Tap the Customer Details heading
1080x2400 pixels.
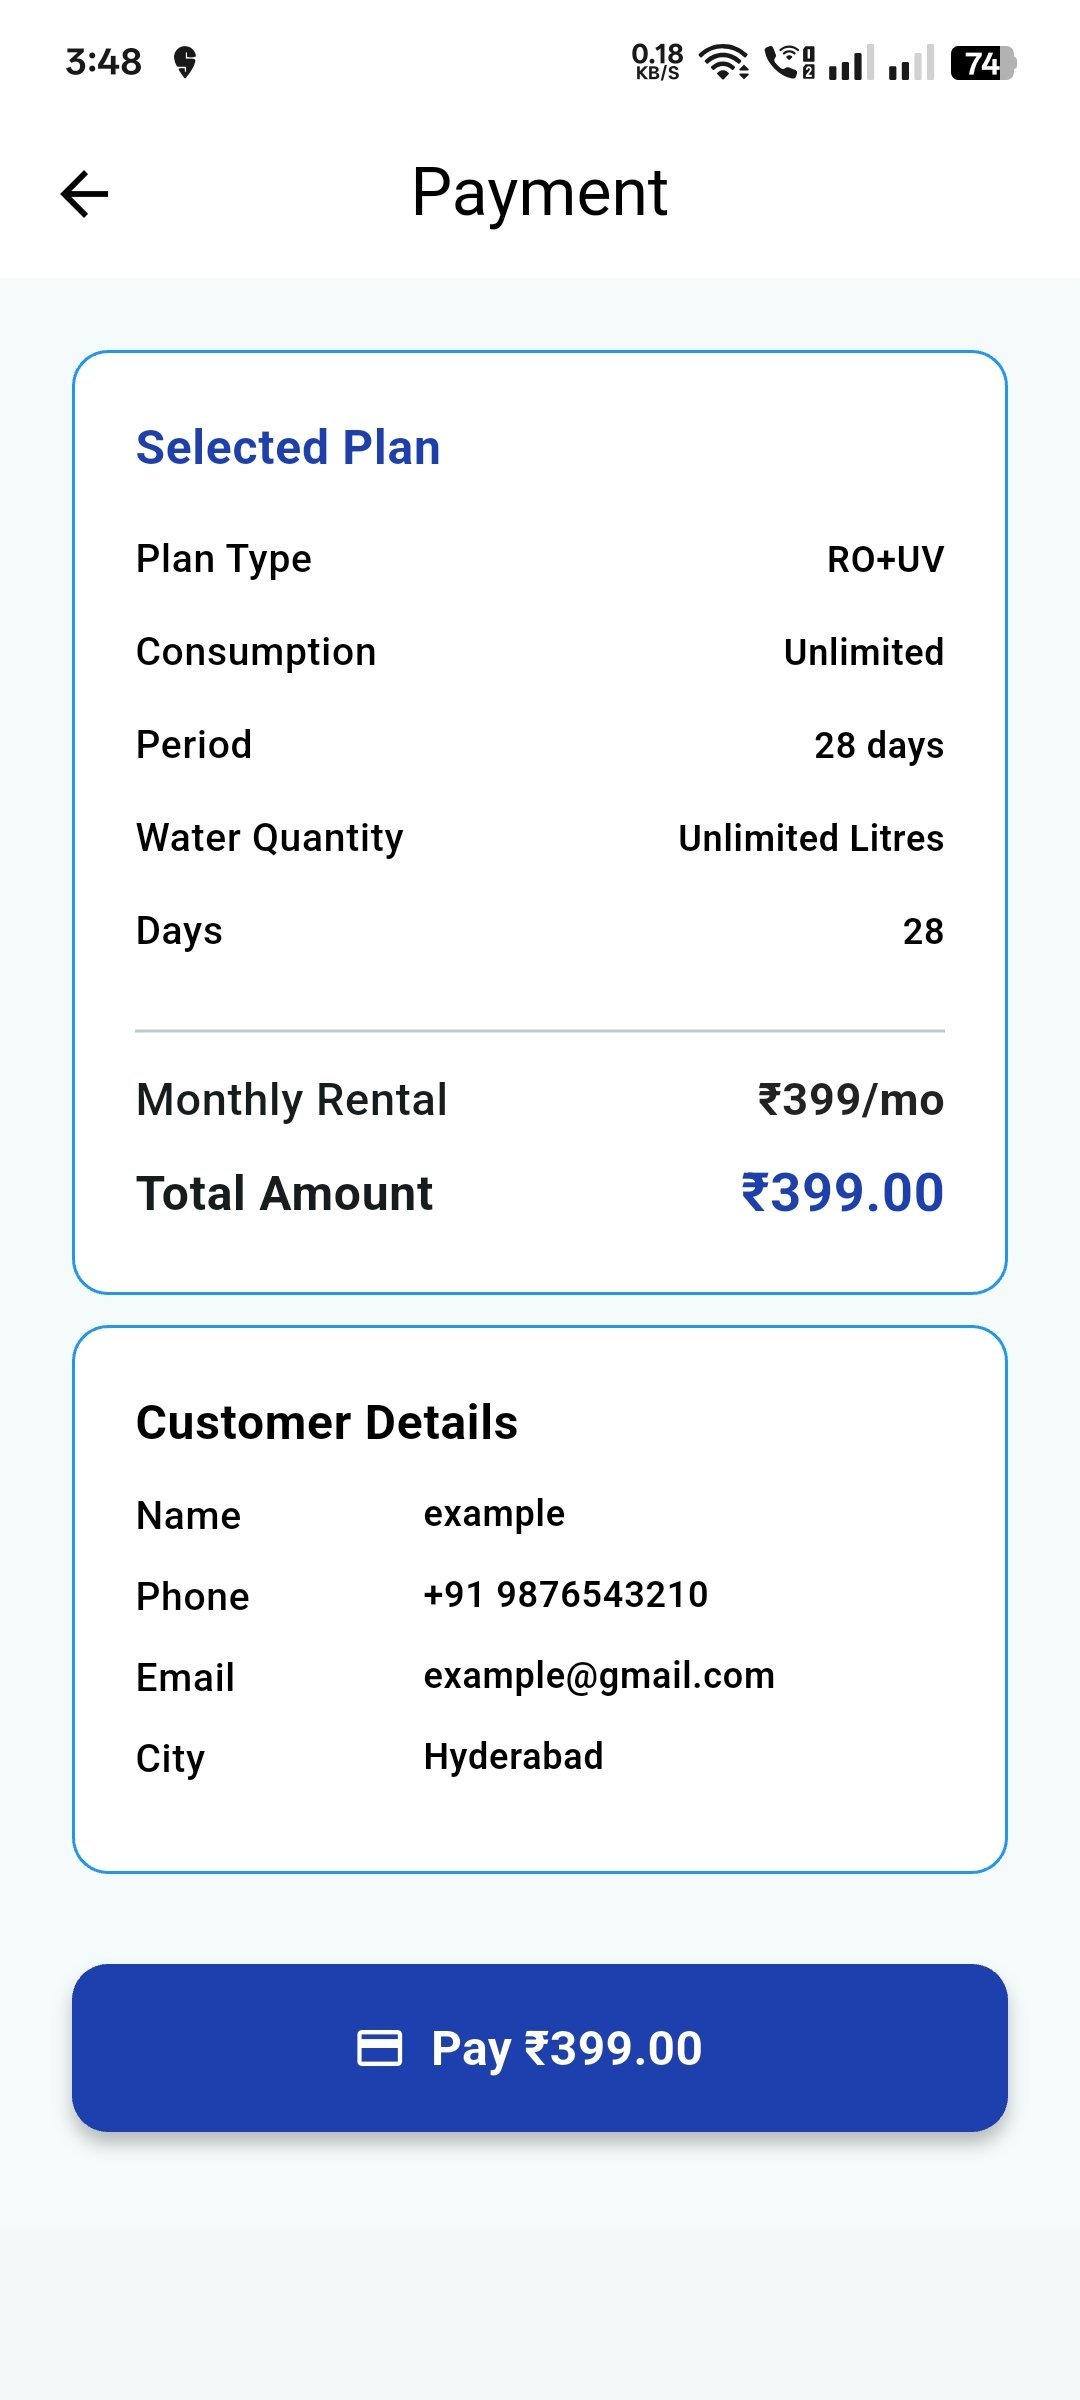(327, 1422)
